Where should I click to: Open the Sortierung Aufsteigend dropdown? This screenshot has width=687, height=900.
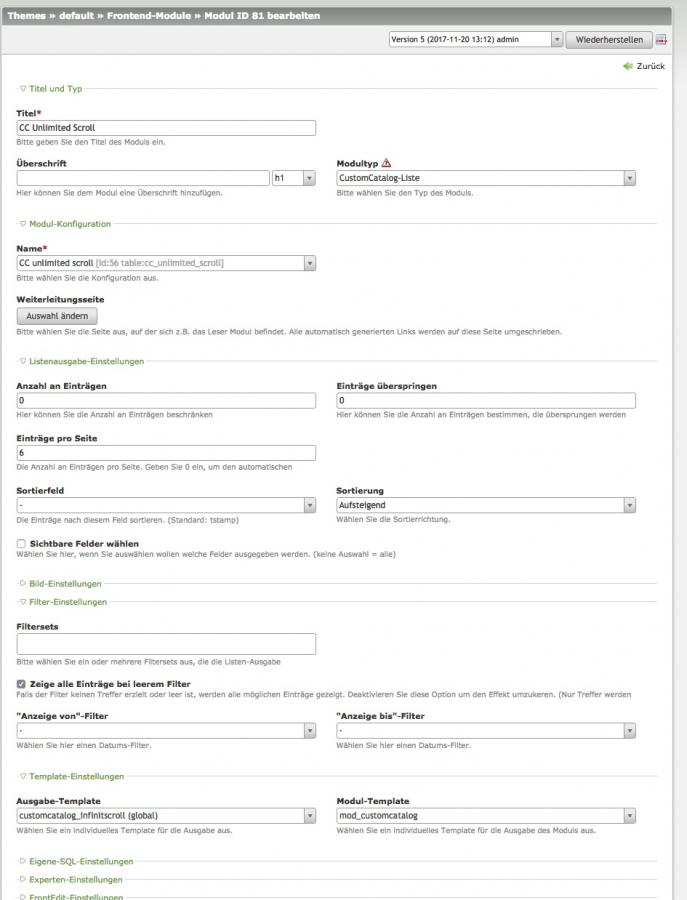tap(486, 506)
